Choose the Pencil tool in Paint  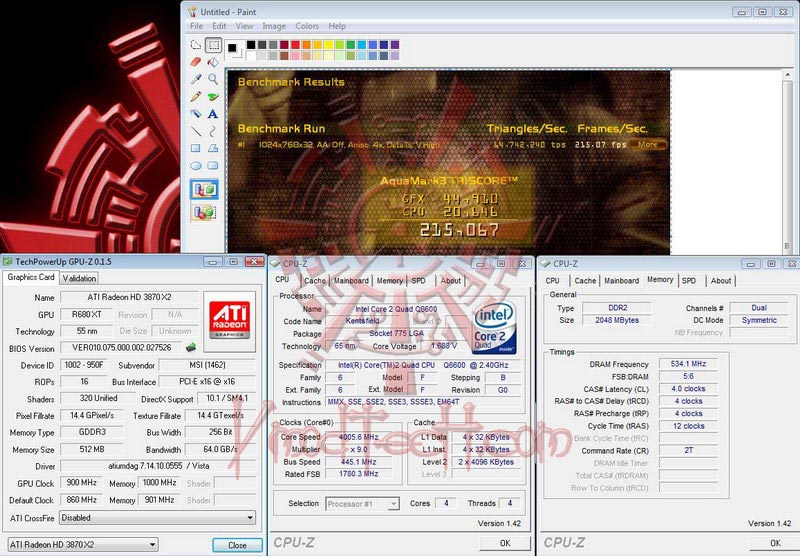(x=196, y=96)
